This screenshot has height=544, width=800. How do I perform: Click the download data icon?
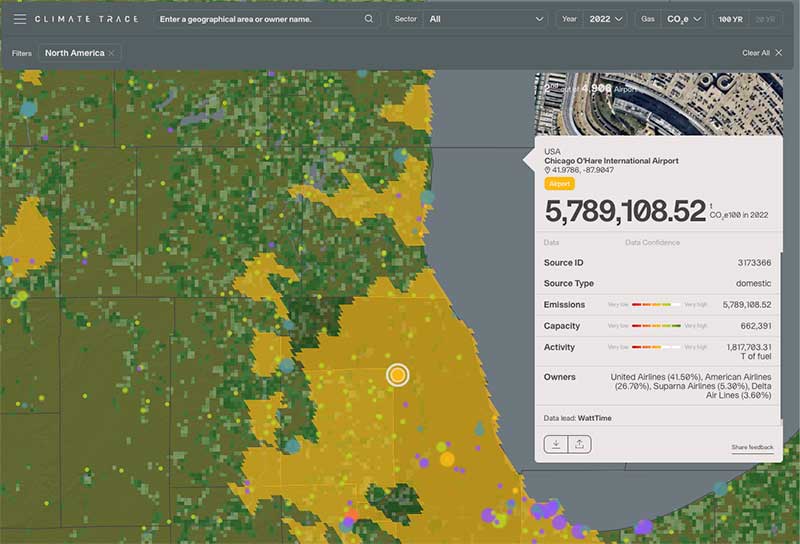coord(556,444)
